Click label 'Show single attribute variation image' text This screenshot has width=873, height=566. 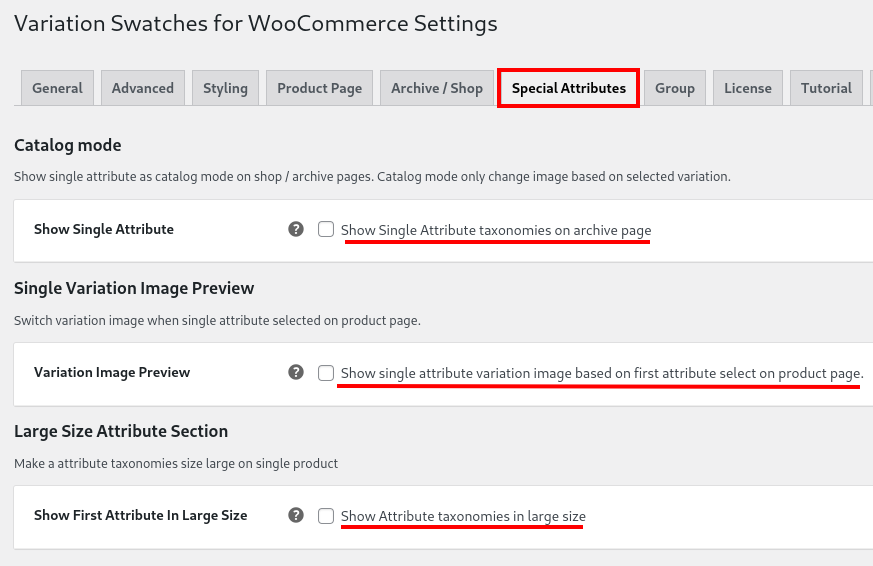coord(602,373)
